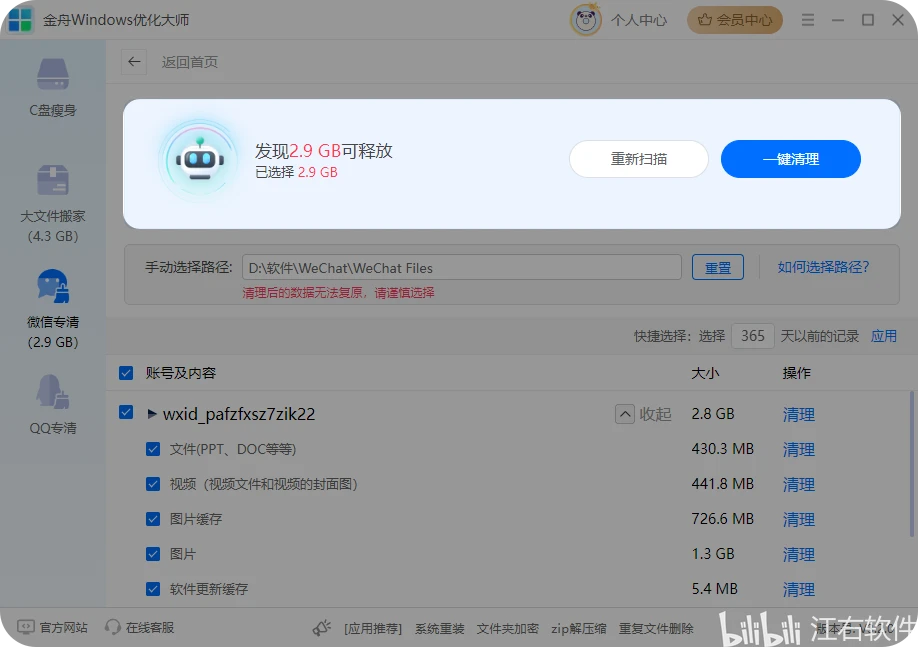This screenshot has width=918, height=647.
Task: Uncheck wxid_pafzfxsz7zik22 account checkbox
Action: [126, 412]
